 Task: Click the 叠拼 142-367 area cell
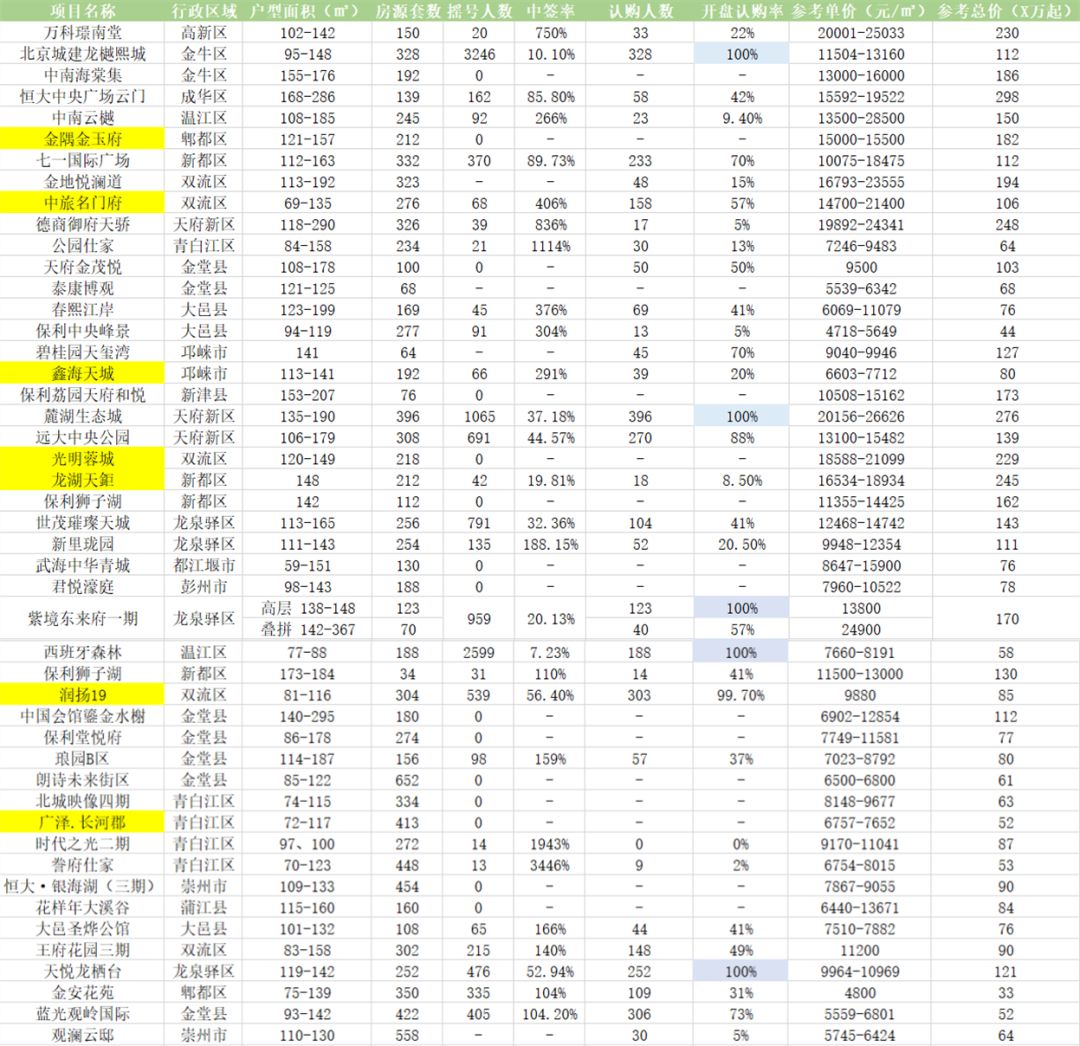[x=308, y=629]
